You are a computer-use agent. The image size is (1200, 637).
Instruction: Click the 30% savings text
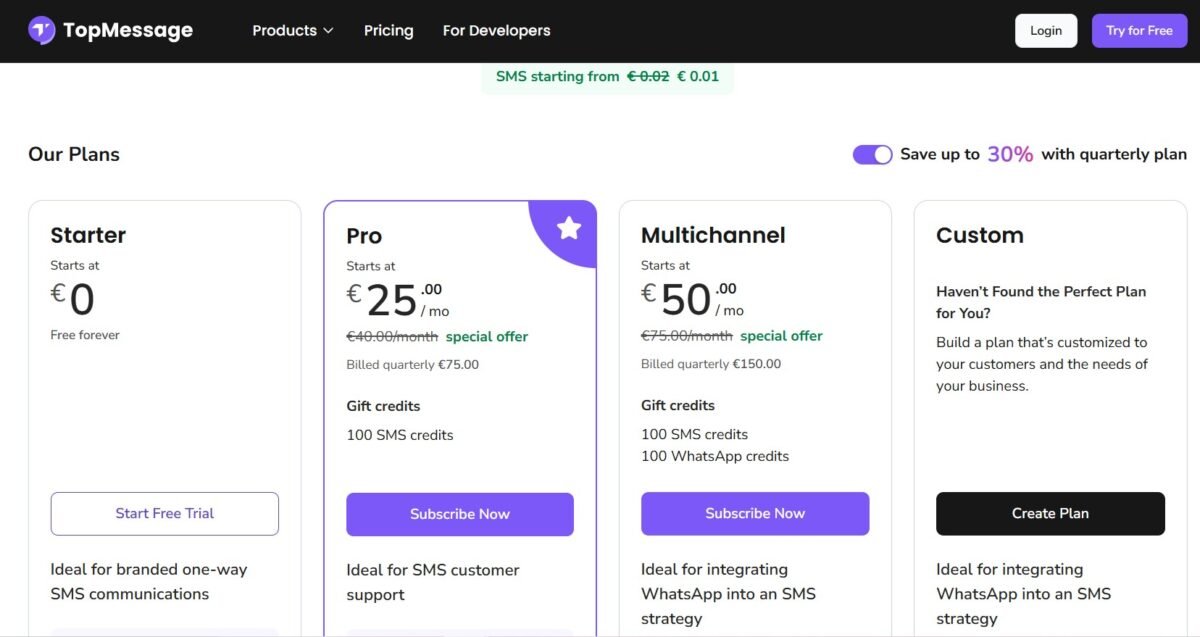[x=1010, y=154]
